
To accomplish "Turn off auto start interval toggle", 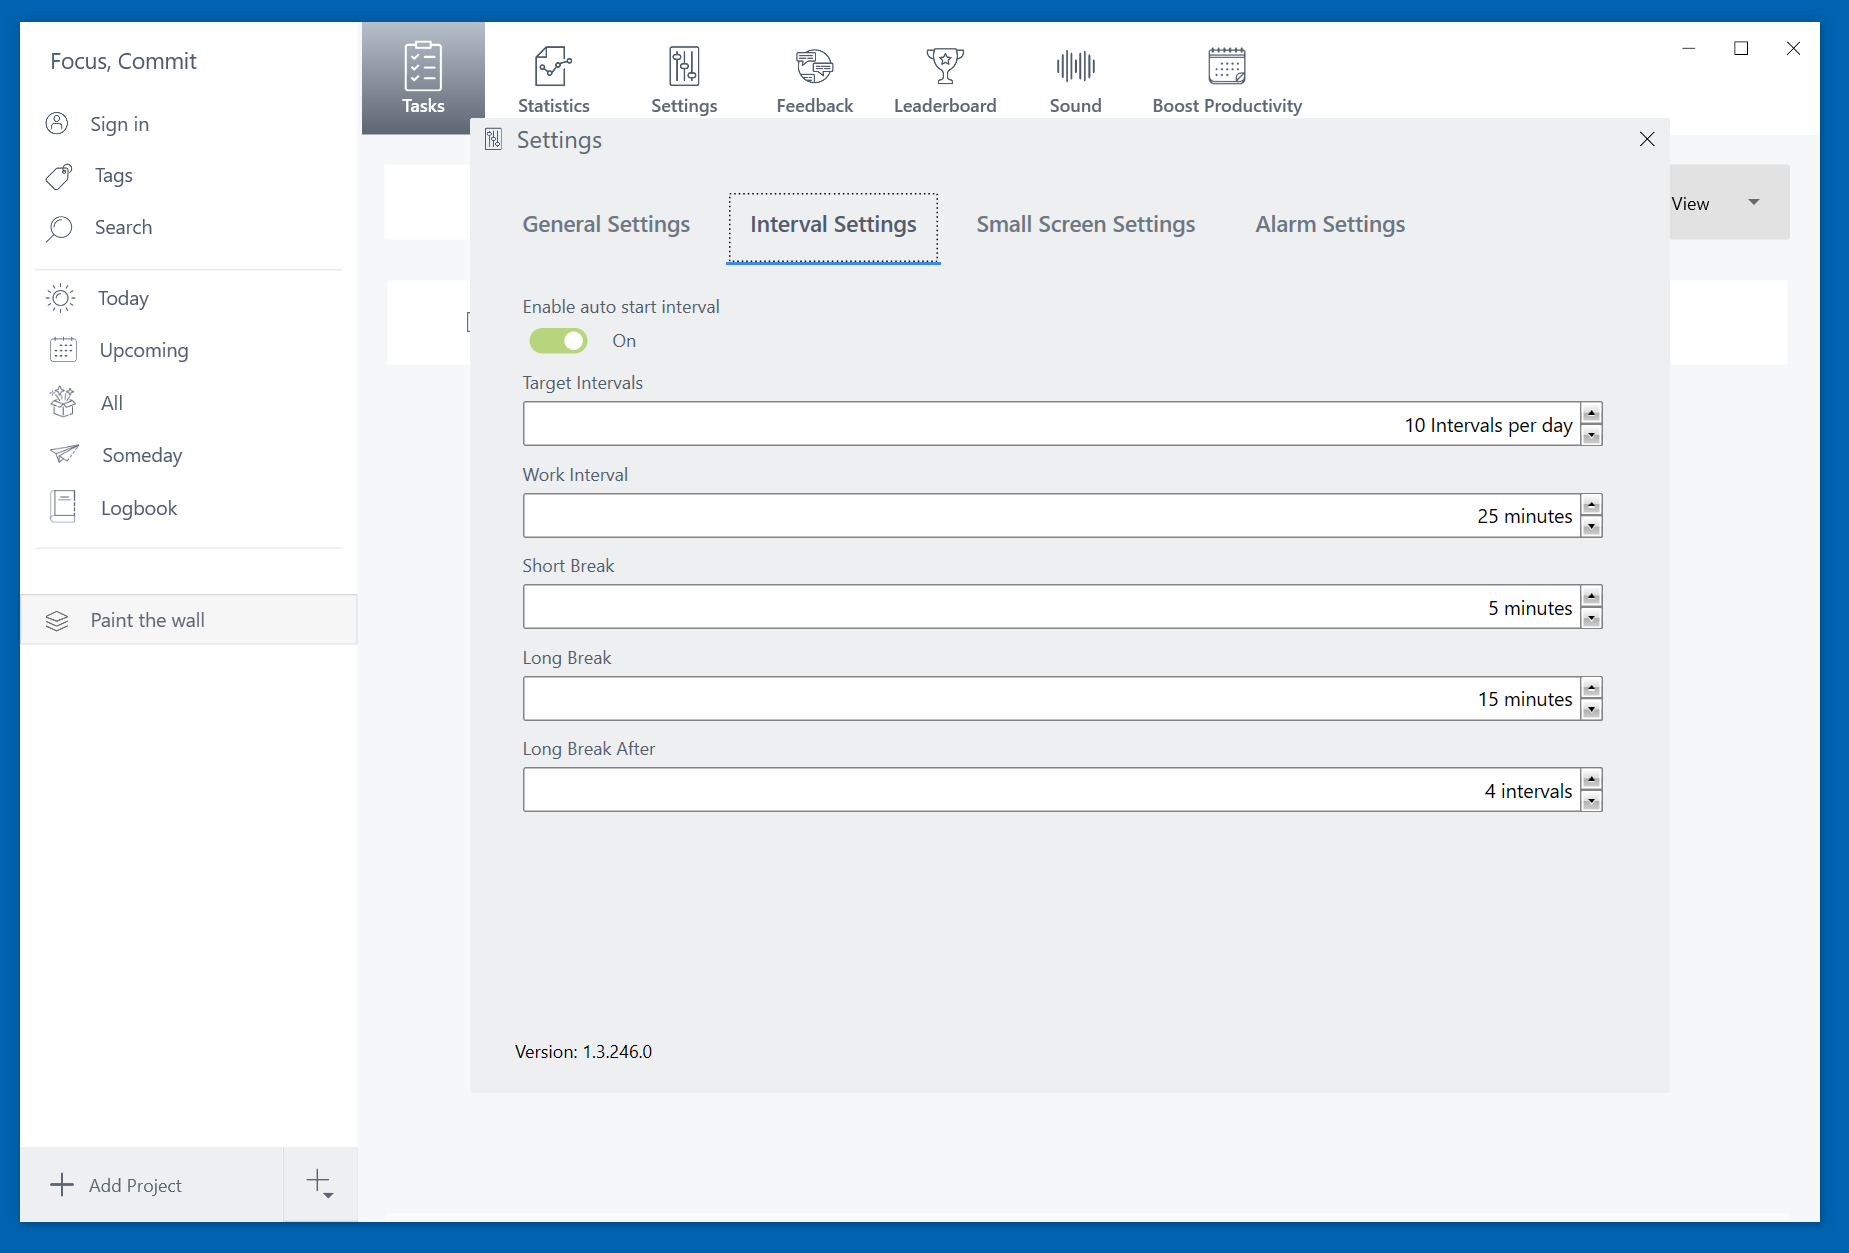I will [558, 341].
